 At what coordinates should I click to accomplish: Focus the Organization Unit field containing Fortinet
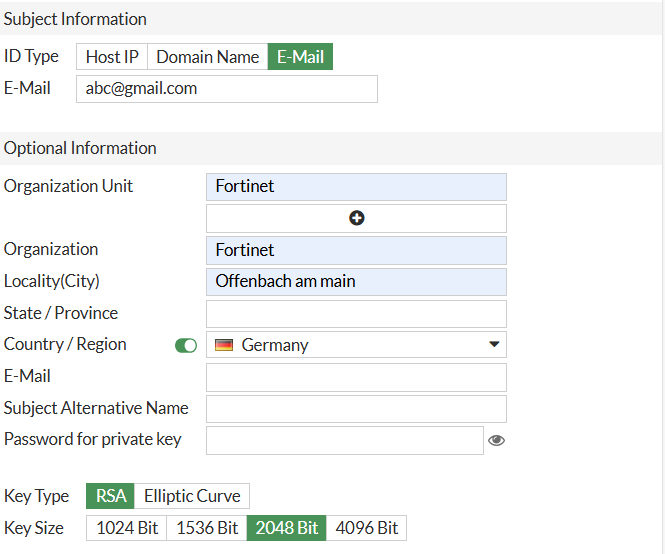[356, 187]
